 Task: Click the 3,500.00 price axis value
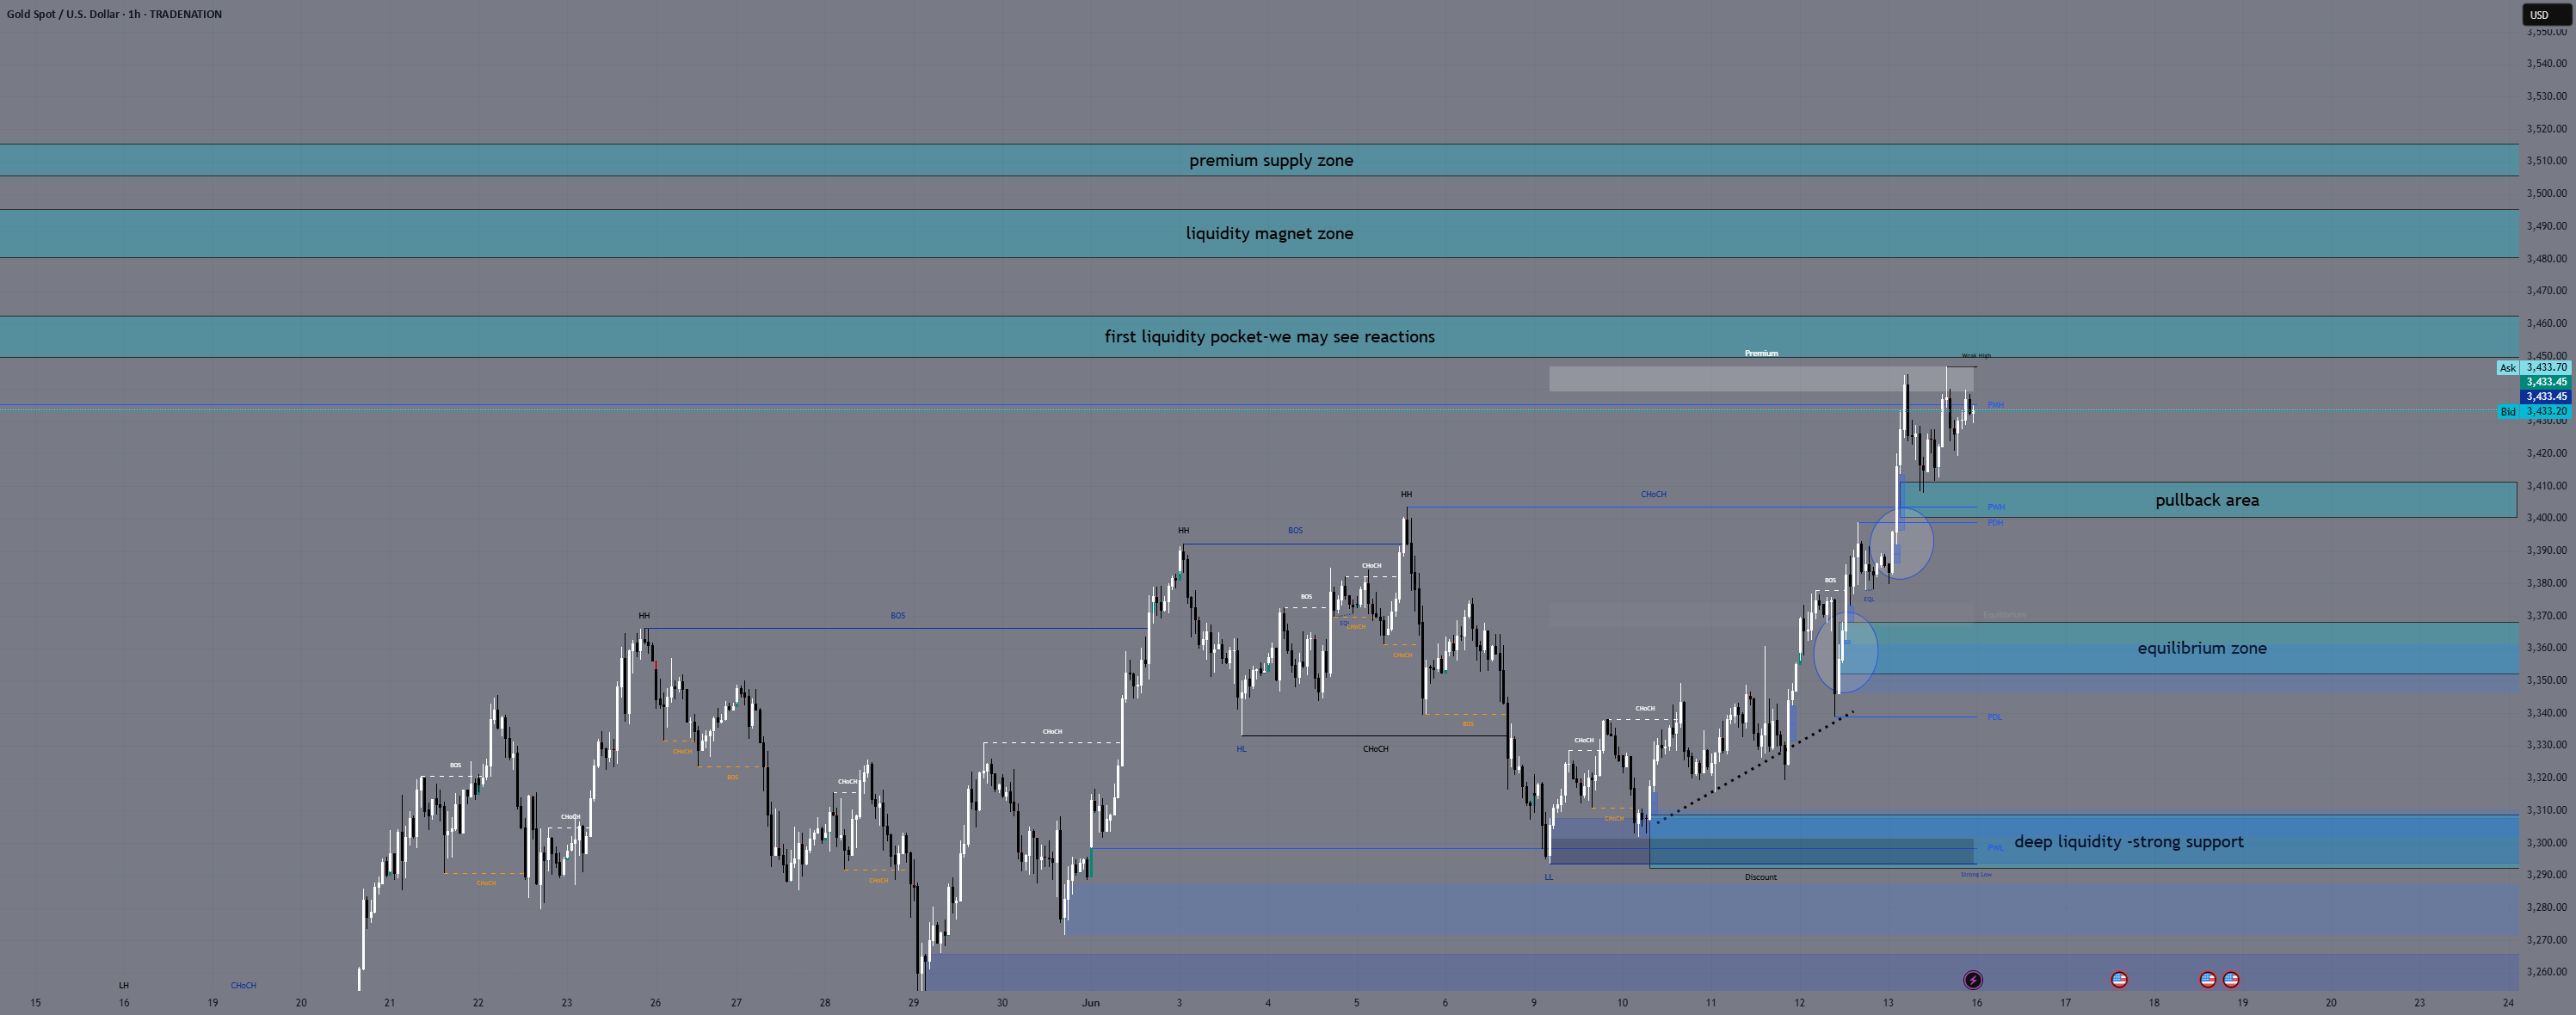click(2546, 193)
